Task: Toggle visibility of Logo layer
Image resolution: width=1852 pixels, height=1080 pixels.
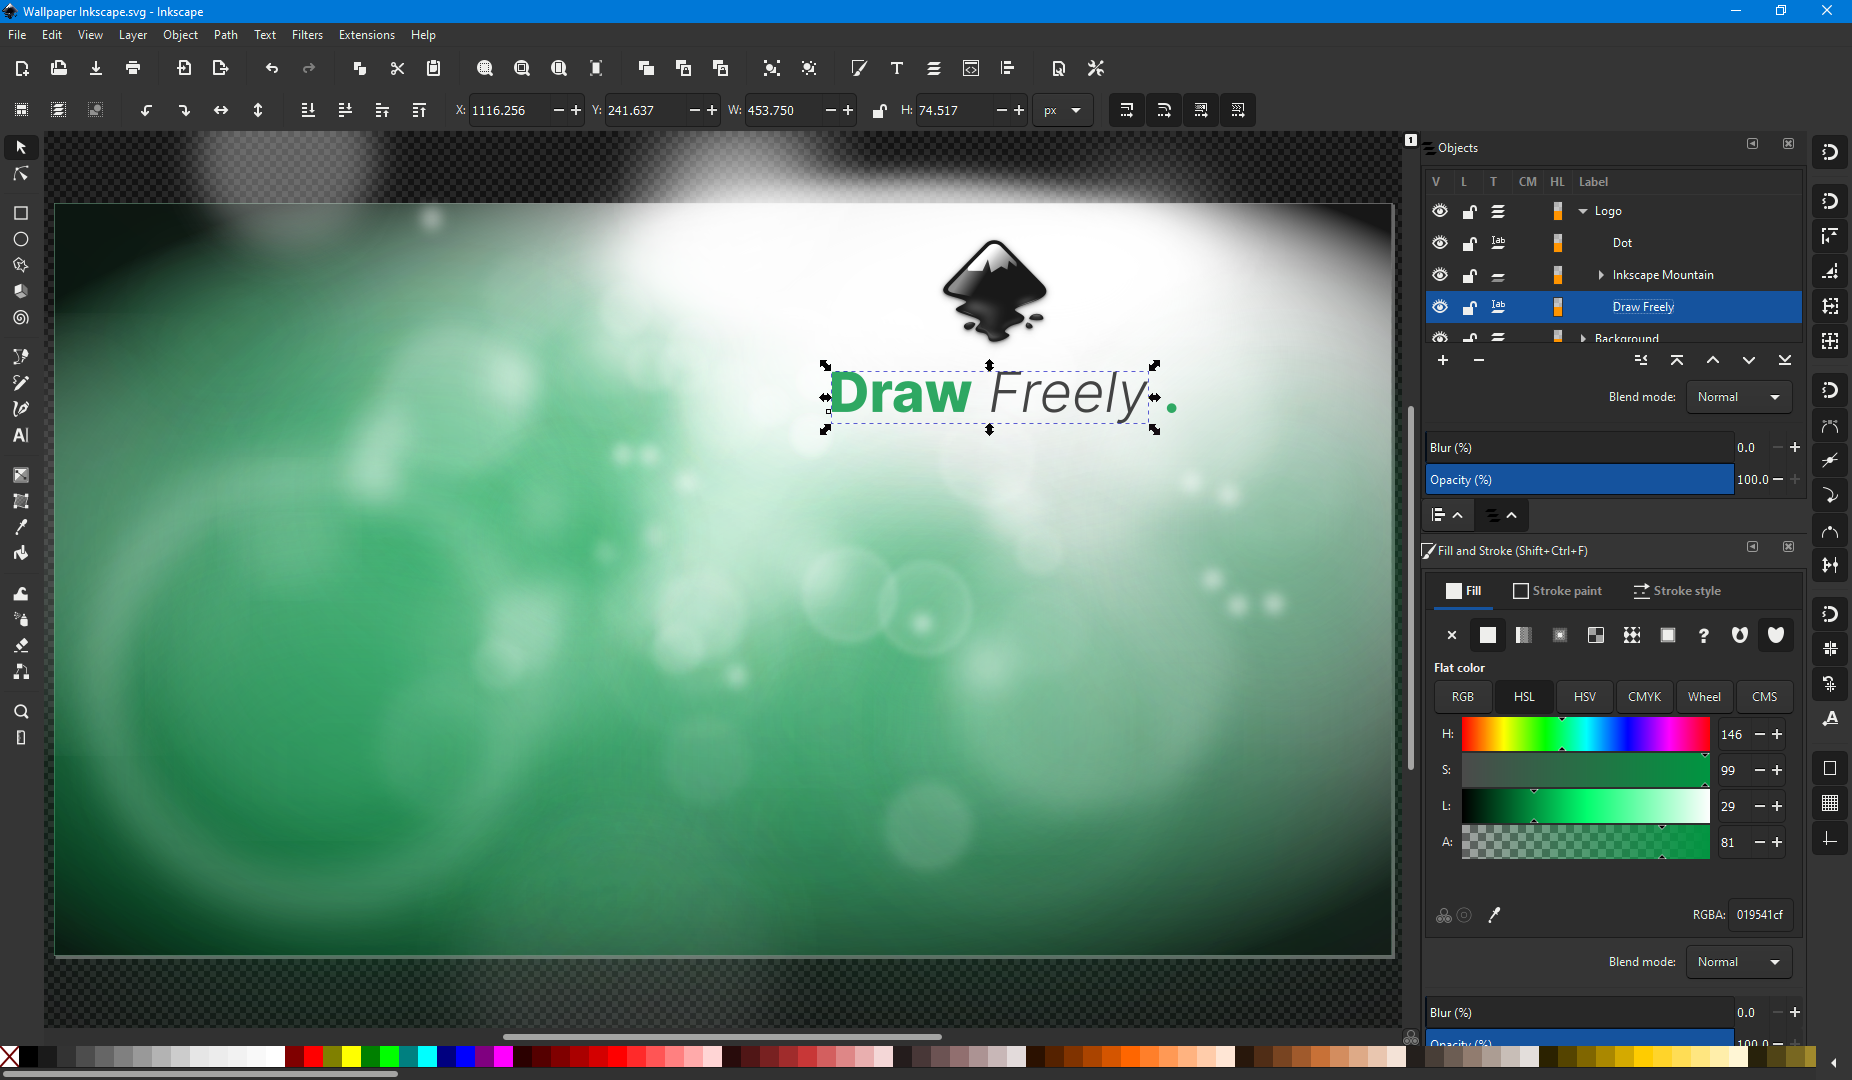Action: click(x=1440, y=211)
